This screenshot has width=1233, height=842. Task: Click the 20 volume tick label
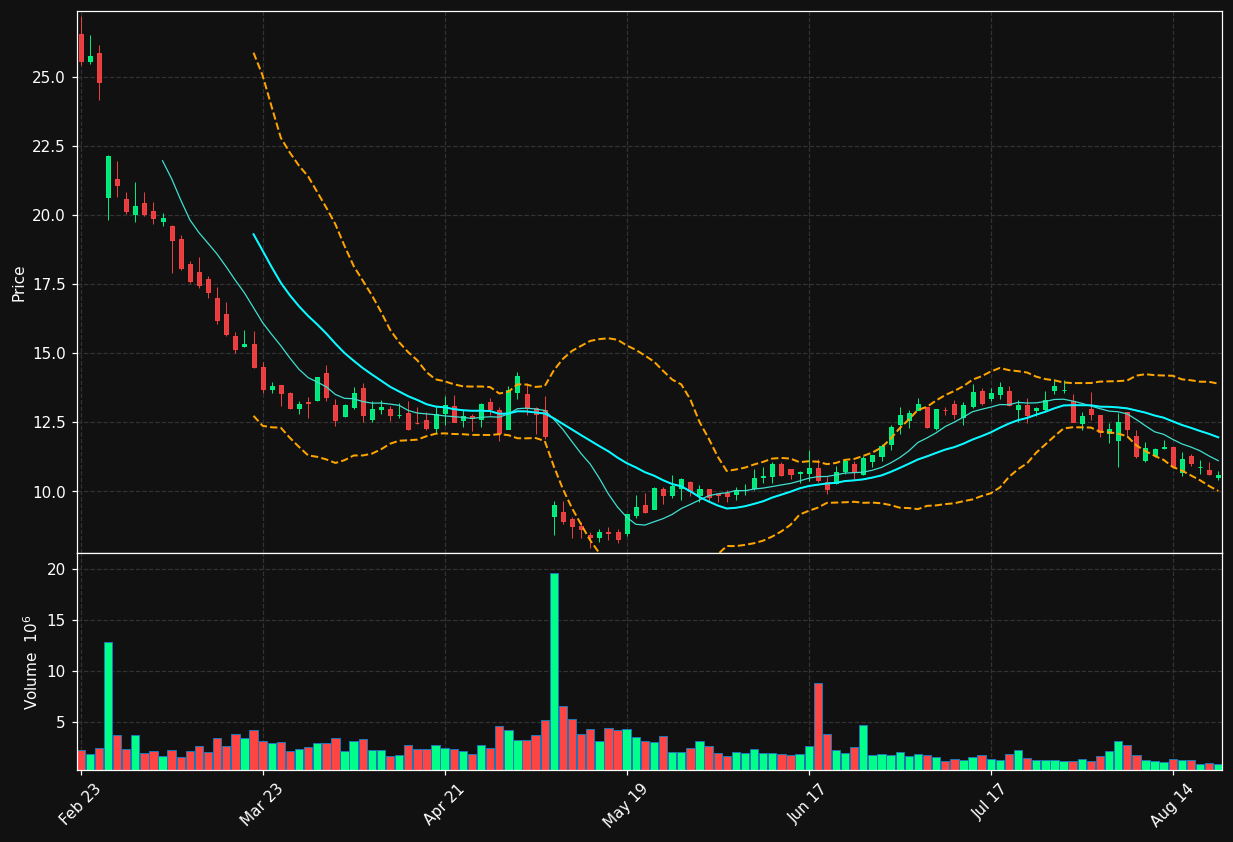click(x=57, y=569)
